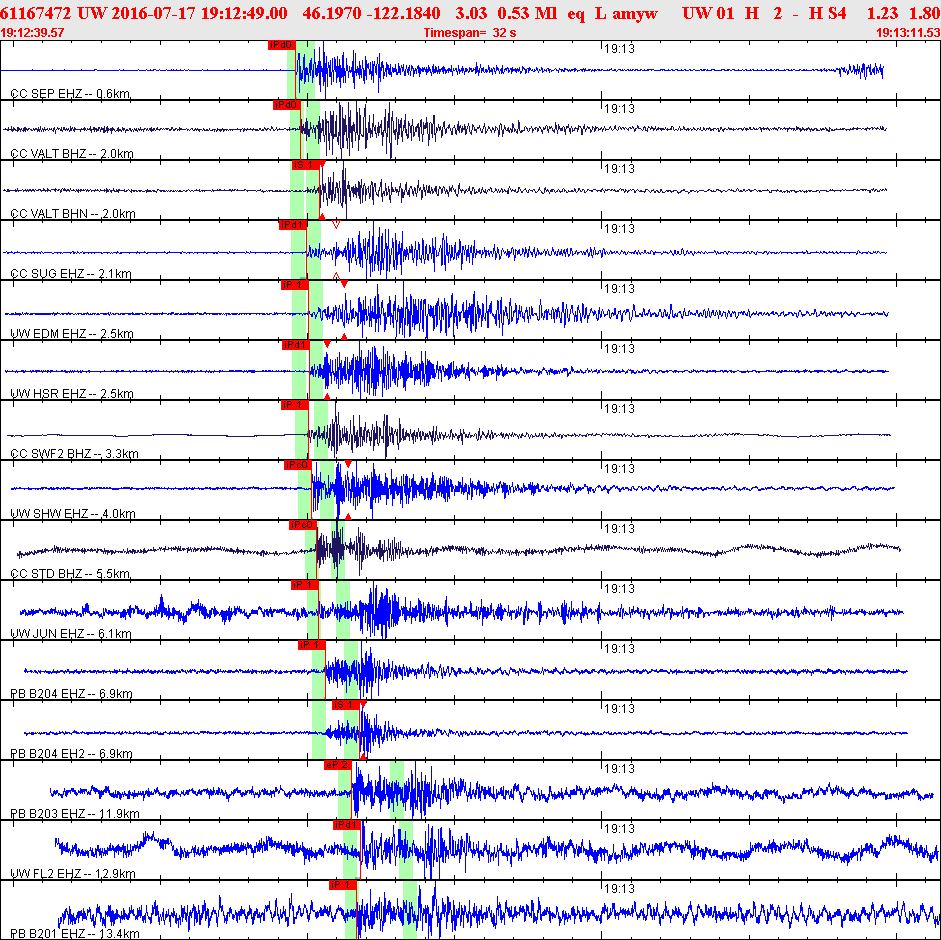Viewport: 941px width, 940px height.
Task: Click the 'UW FL2 EHZ -- 12.9km' station label
Action: tap(73, 874)
